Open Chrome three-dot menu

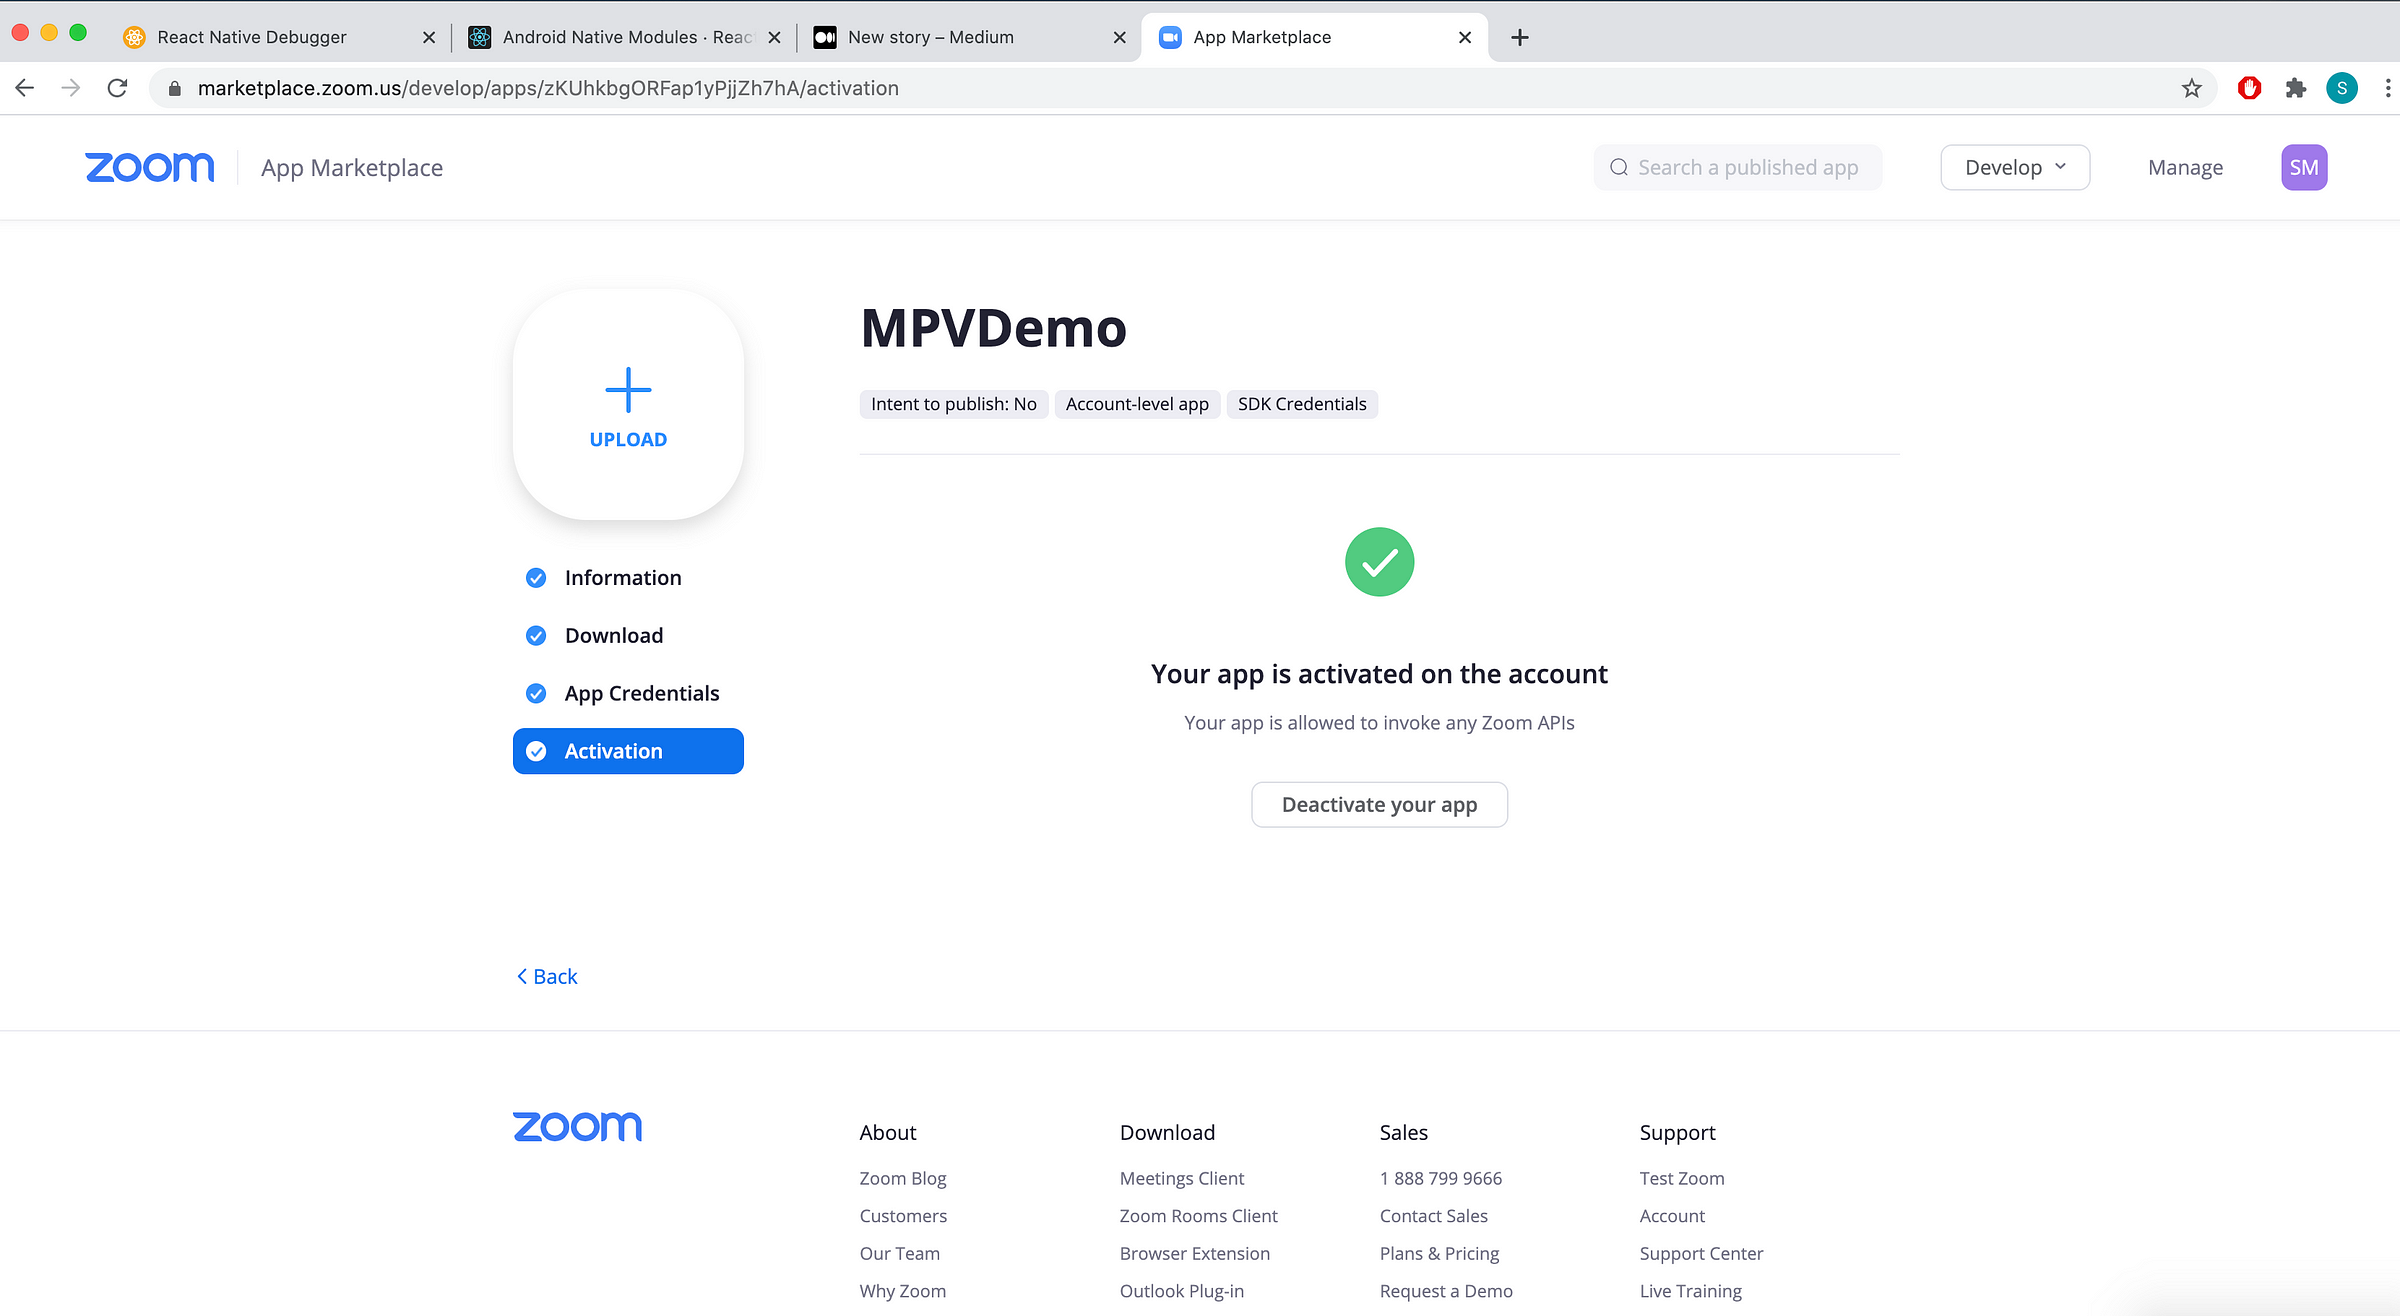pos(2387,88)
